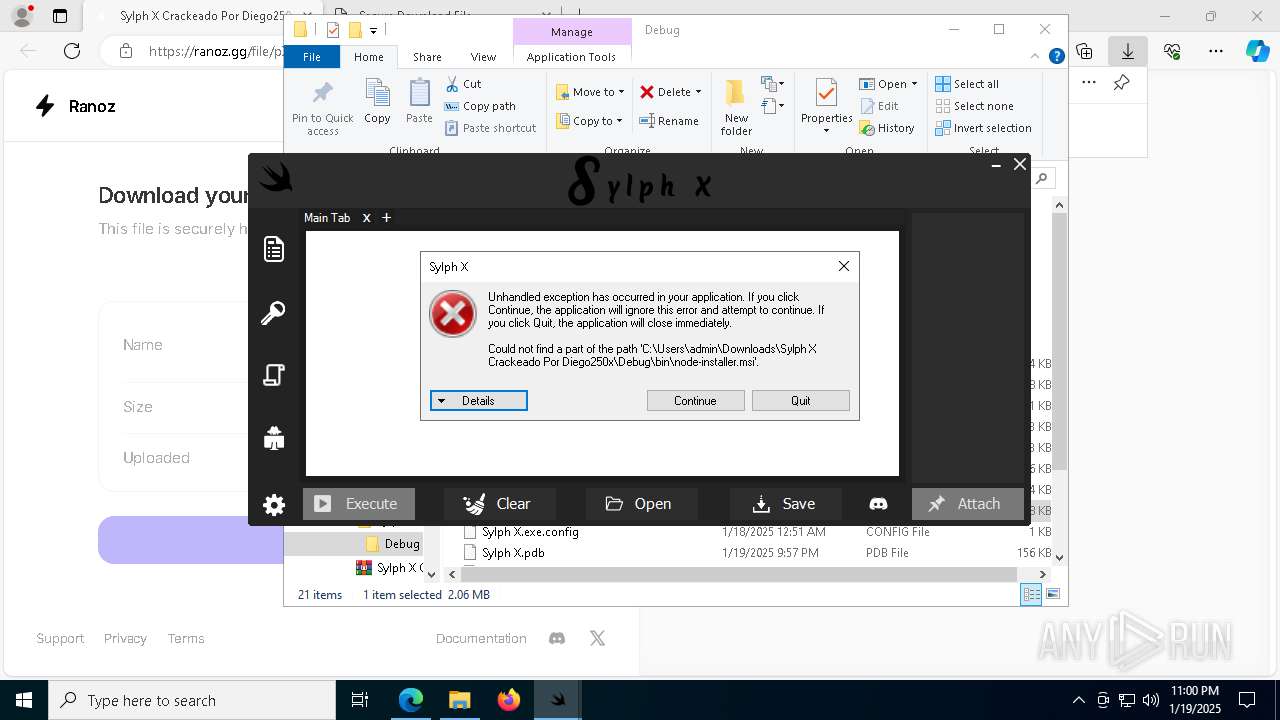
Task: Open the New item dropdown icon
Action: (x=772, y=84)
